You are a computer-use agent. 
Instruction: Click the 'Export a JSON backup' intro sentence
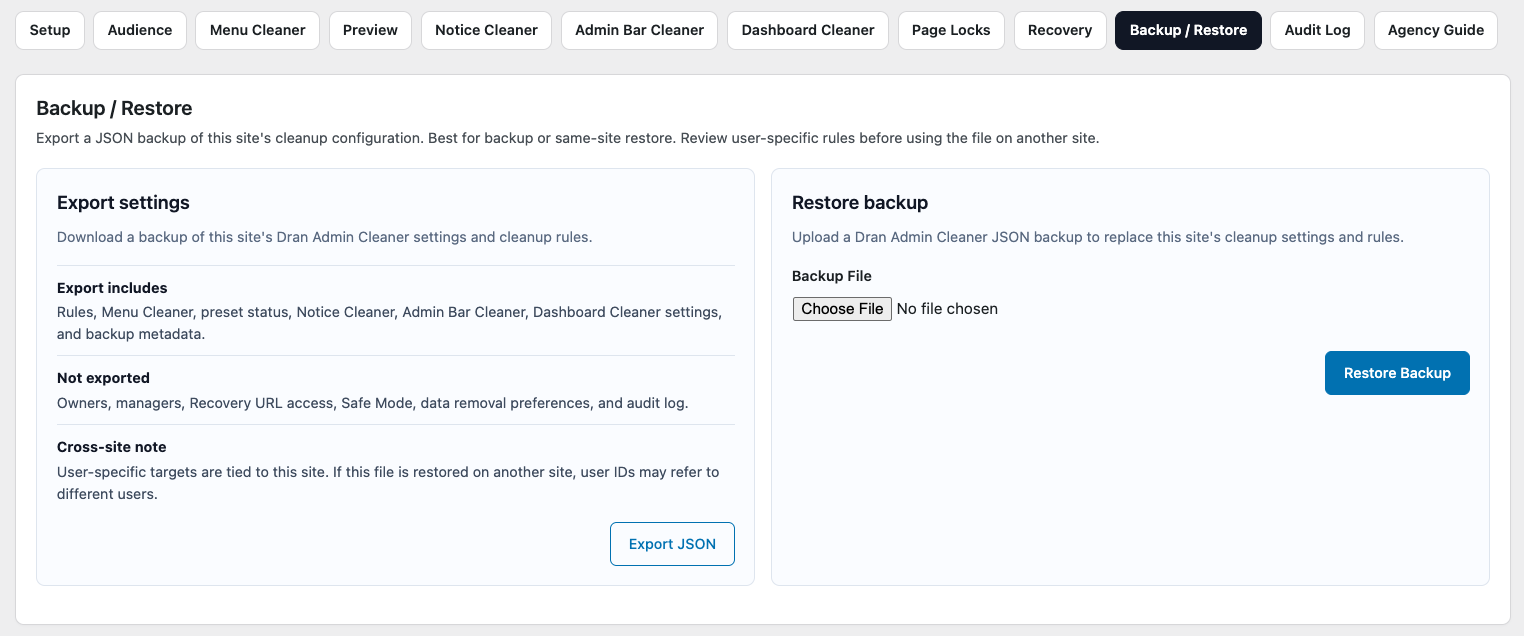click(x=568, y=138)
